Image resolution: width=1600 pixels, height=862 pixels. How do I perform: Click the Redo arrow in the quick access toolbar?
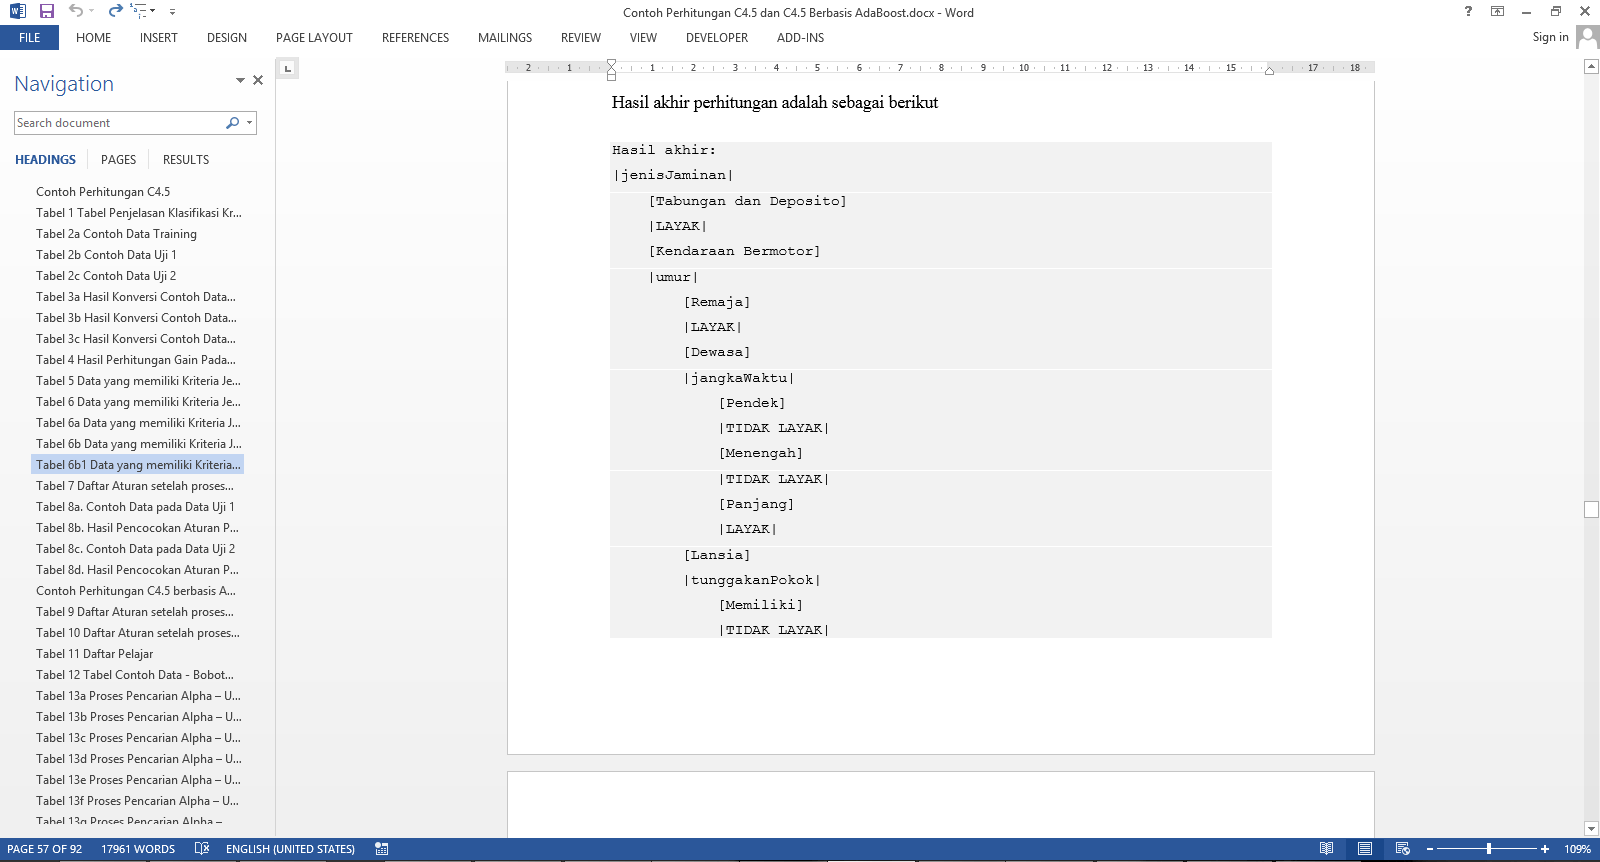pos(115,11)
